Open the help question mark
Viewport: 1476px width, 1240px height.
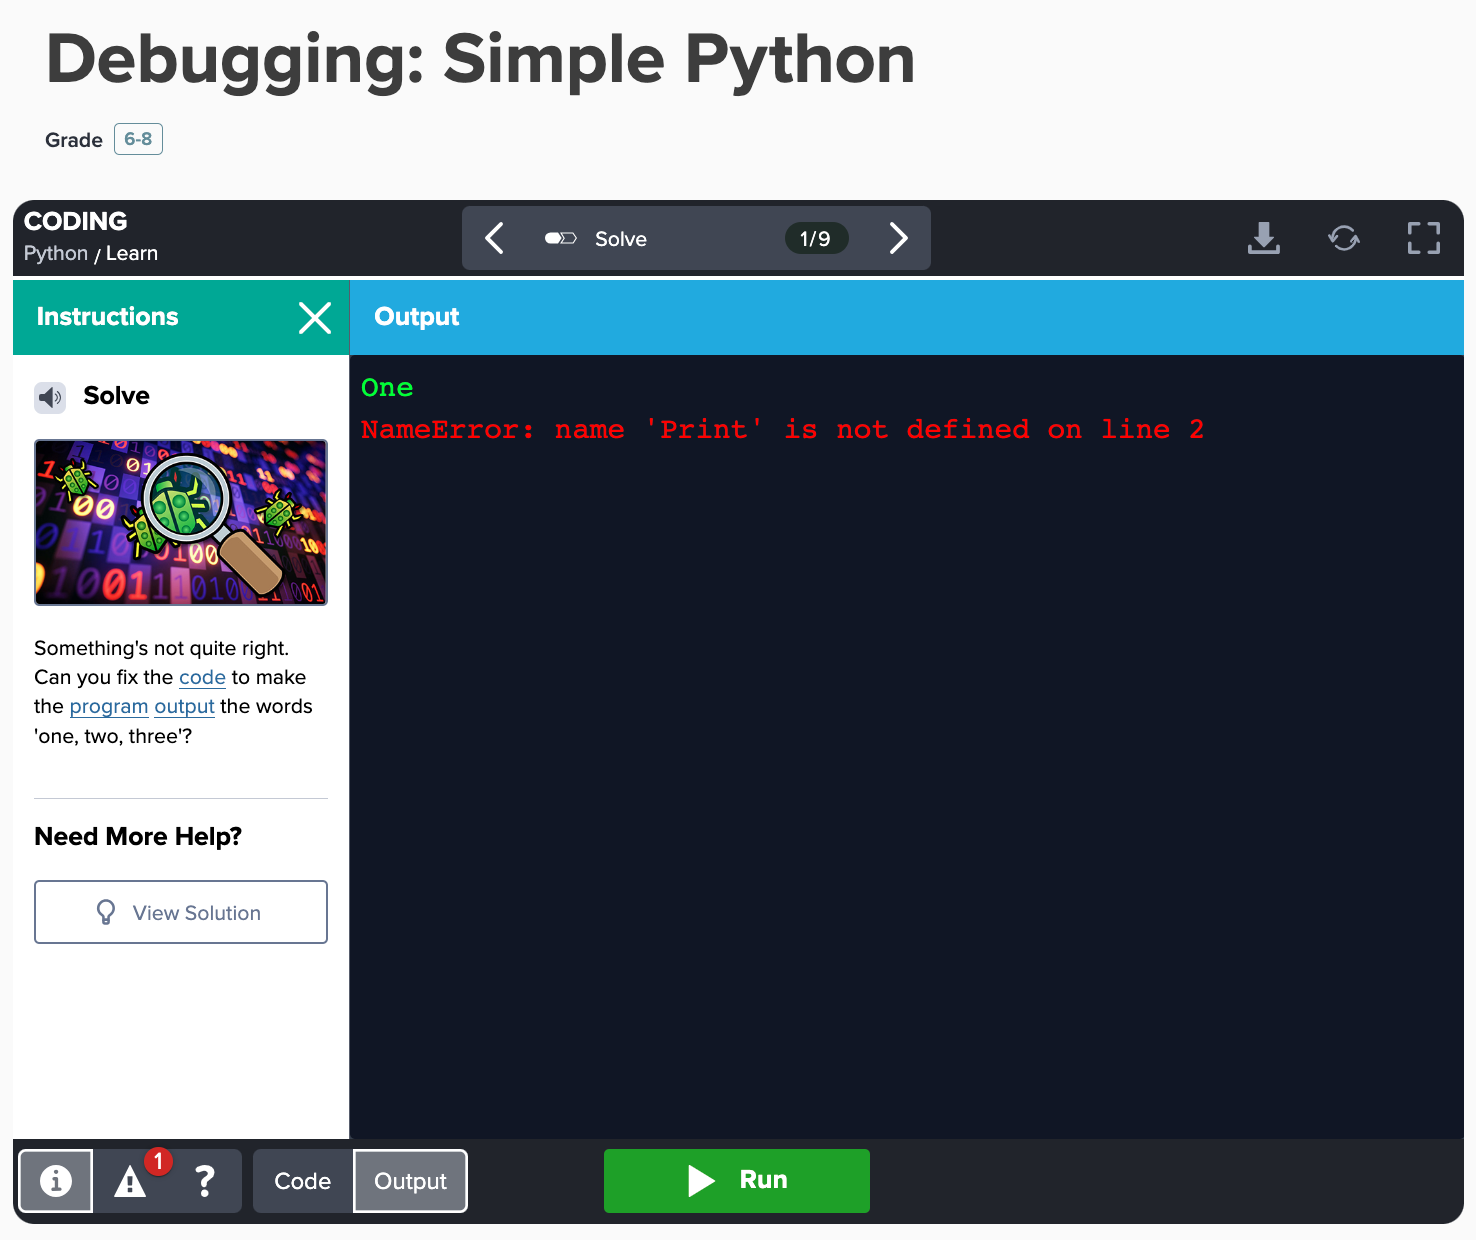[x=205, y=1181]
